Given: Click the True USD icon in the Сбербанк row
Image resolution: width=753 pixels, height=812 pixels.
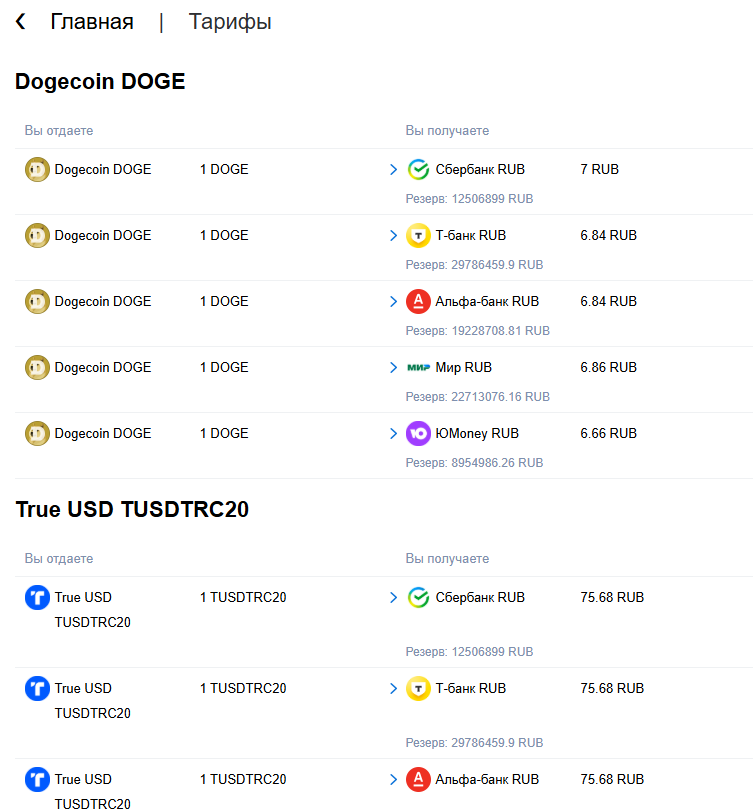Looking at the screenshot, I should [37, 598].
